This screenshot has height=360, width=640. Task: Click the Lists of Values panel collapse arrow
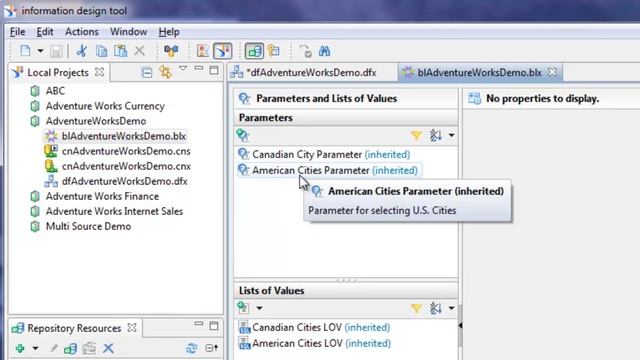(x=460, y=325)
